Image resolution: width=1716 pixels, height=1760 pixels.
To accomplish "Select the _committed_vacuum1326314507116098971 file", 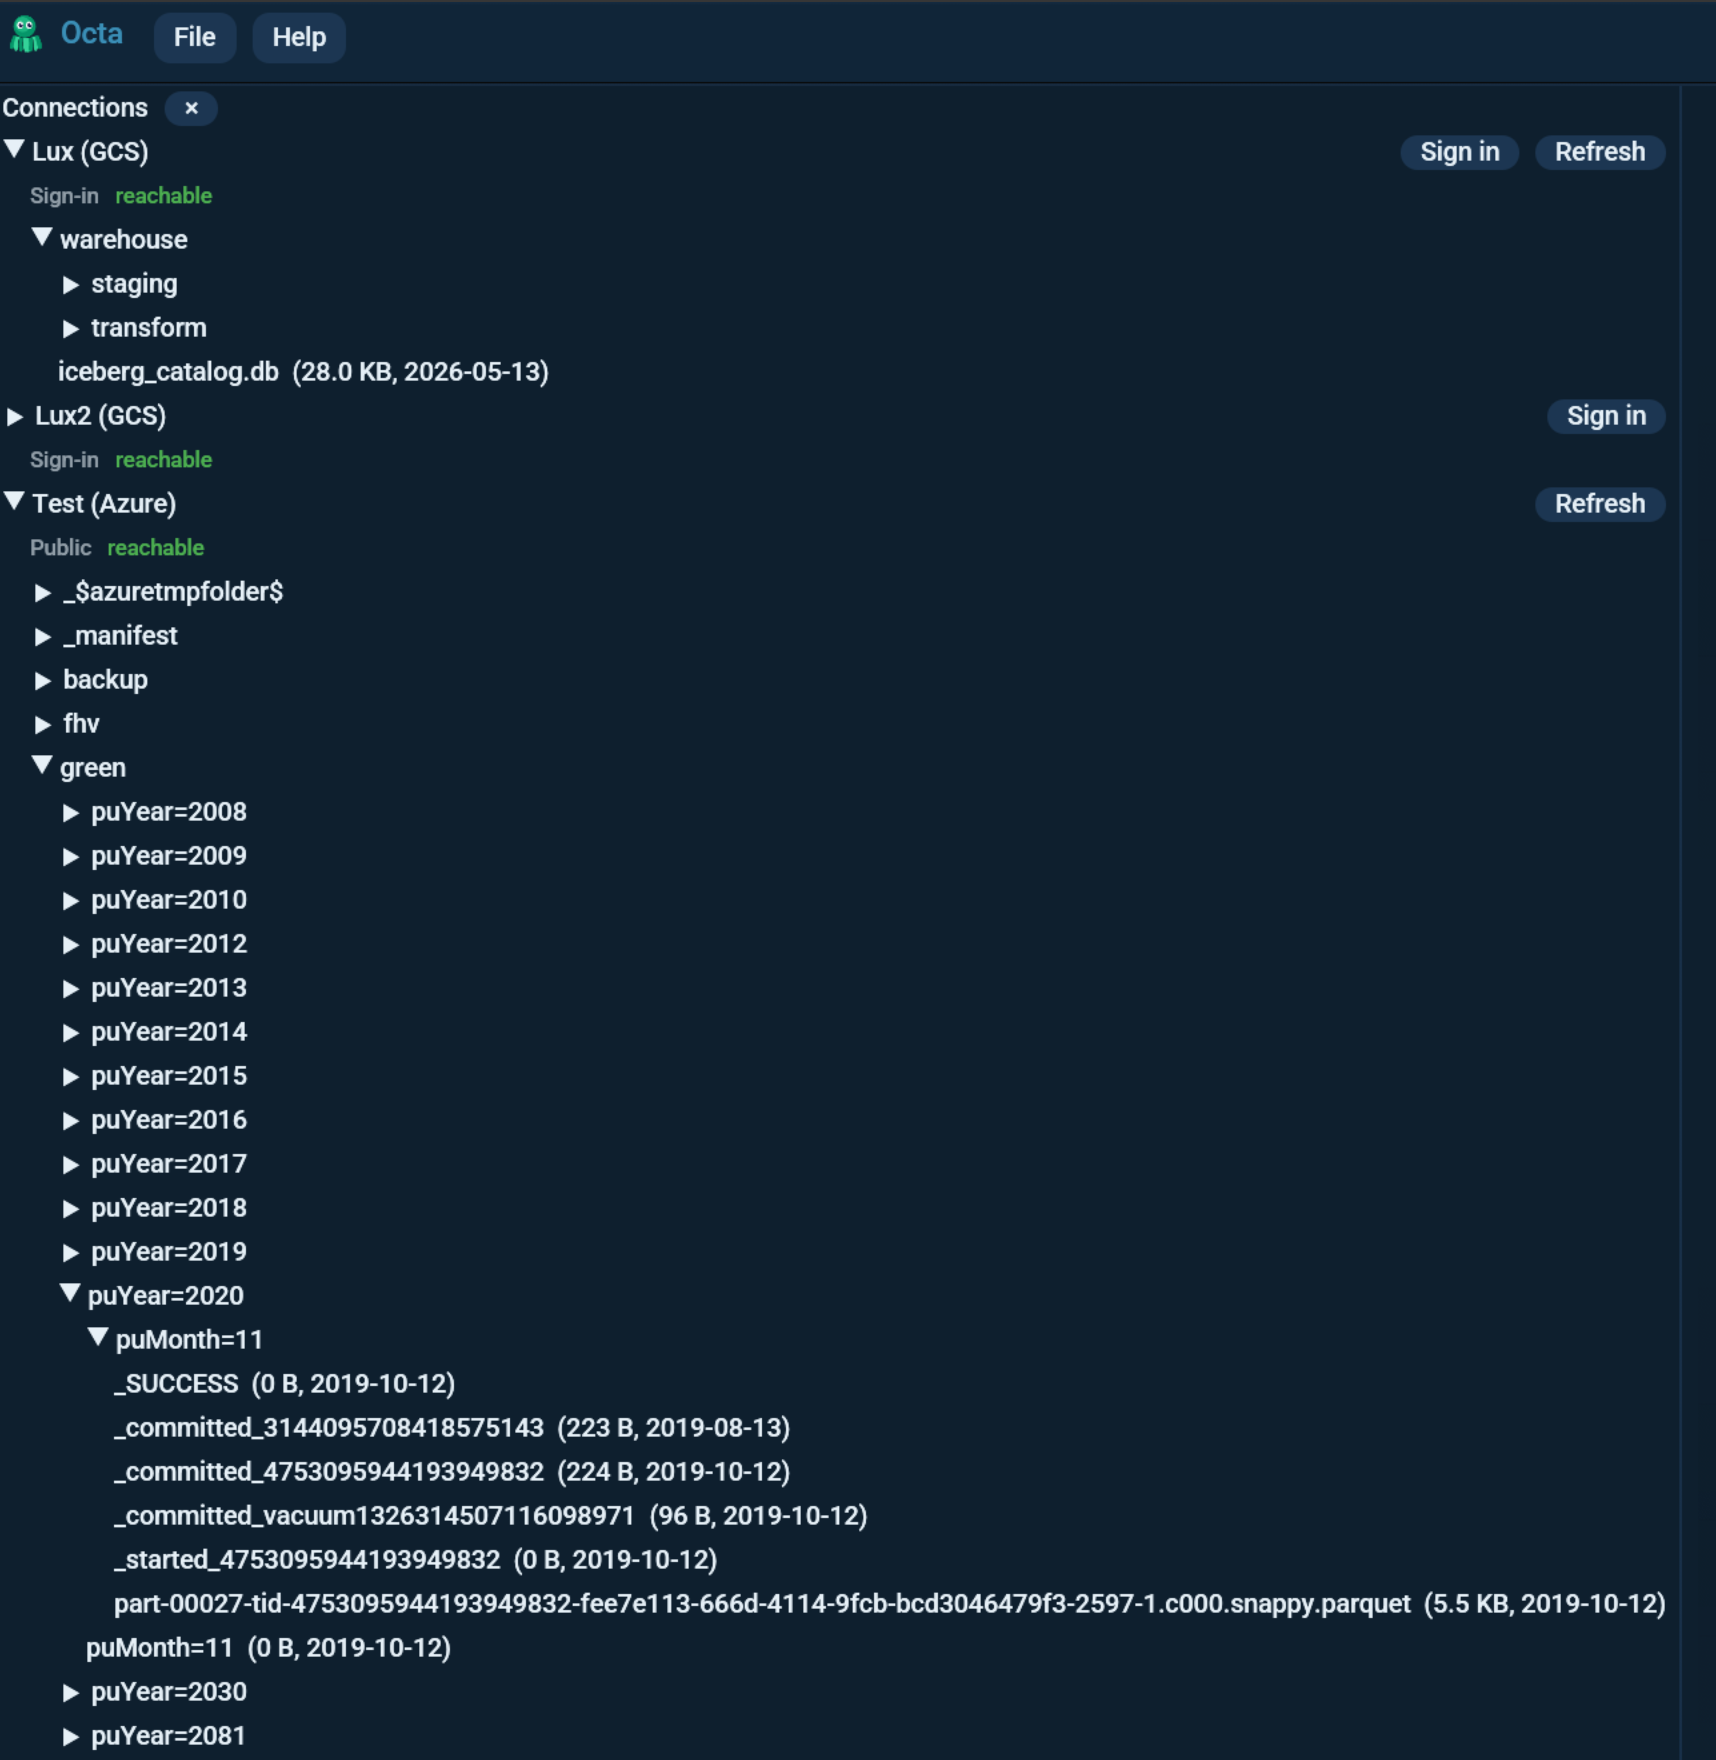I will [x=491, y=1516].
